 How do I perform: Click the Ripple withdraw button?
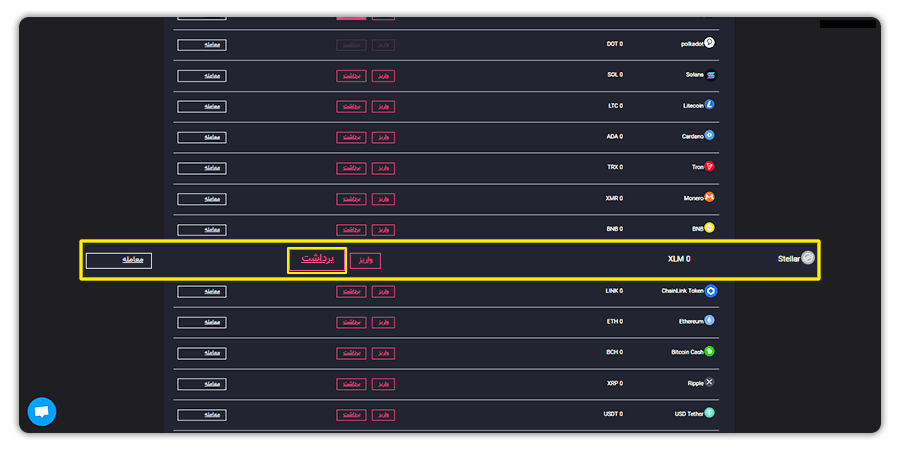click(x=351, y=384)
